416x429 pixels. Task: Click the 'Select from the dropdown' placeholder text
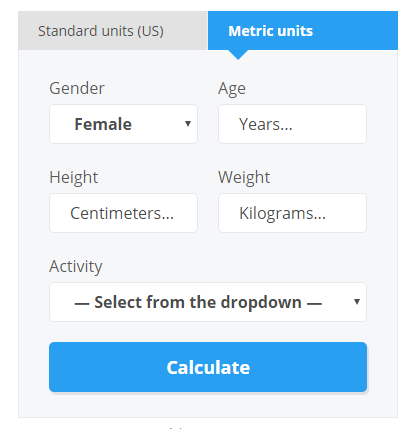click(198, 302)
